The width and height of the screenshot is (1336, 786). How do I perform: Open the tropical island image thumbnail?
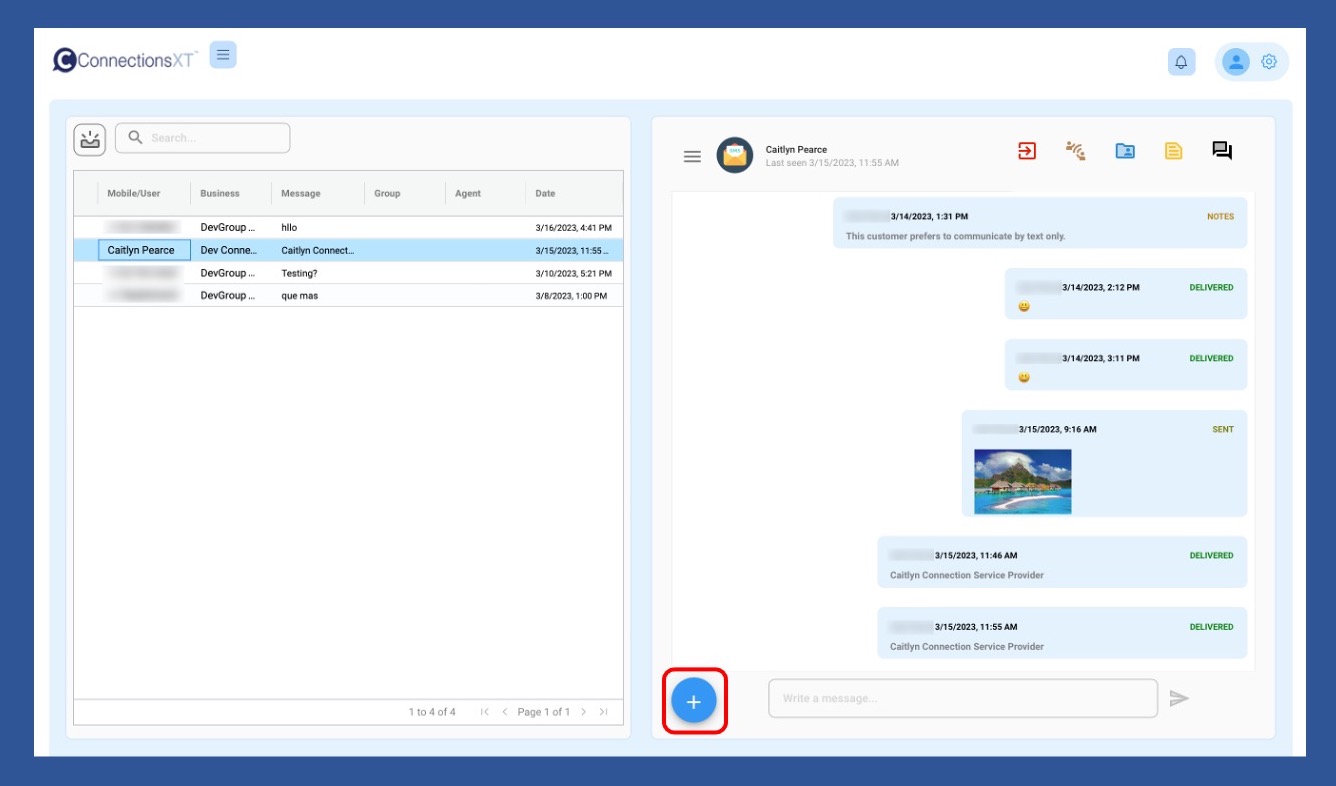1022,481
